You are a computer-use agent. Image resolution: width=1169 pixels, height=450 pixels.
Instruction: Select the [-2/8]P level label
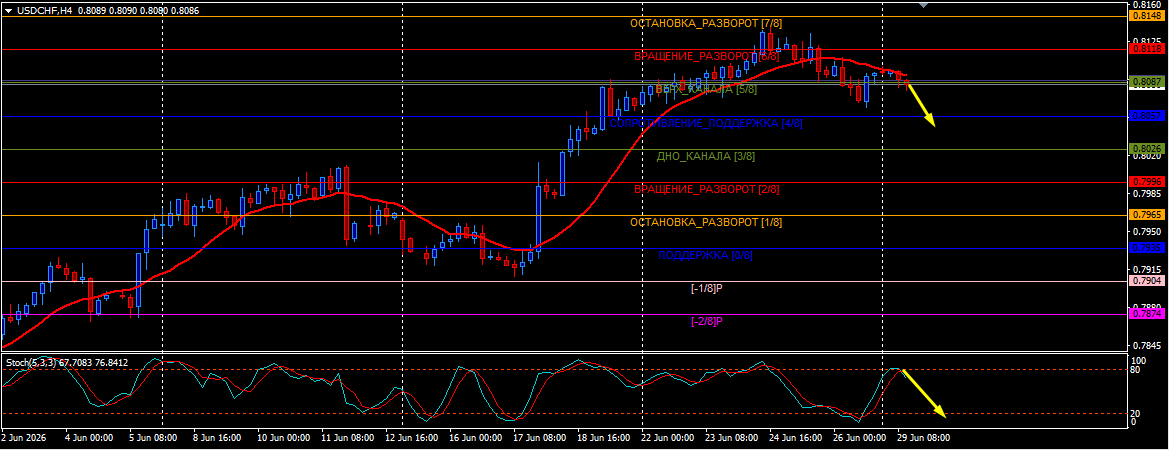coord(707,321)
